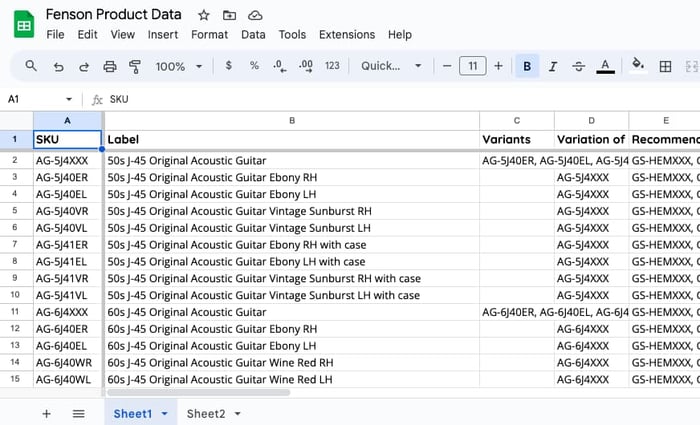
Task: Select cell AG-6J40WR
Action: [67, 362]
